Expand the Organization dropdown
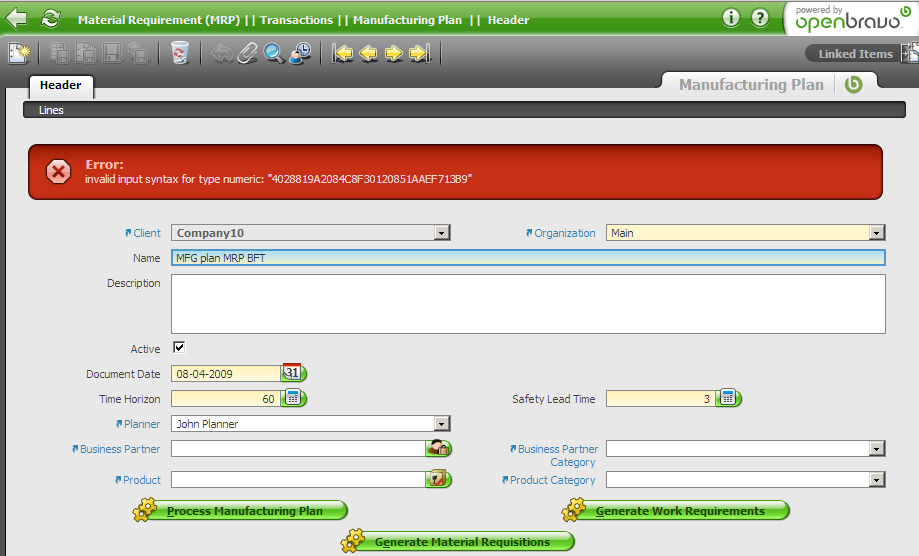Viewport: 919px width, 556px height. (877, 233)
